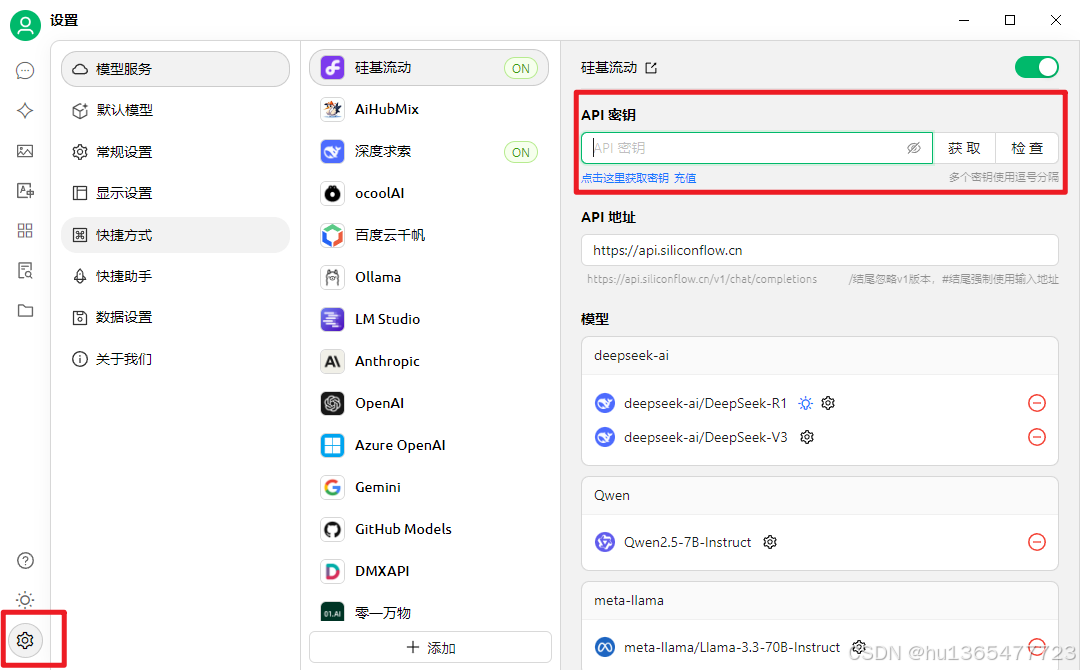
Task: Select the LM Studio provider
Action: coord(429,319)
